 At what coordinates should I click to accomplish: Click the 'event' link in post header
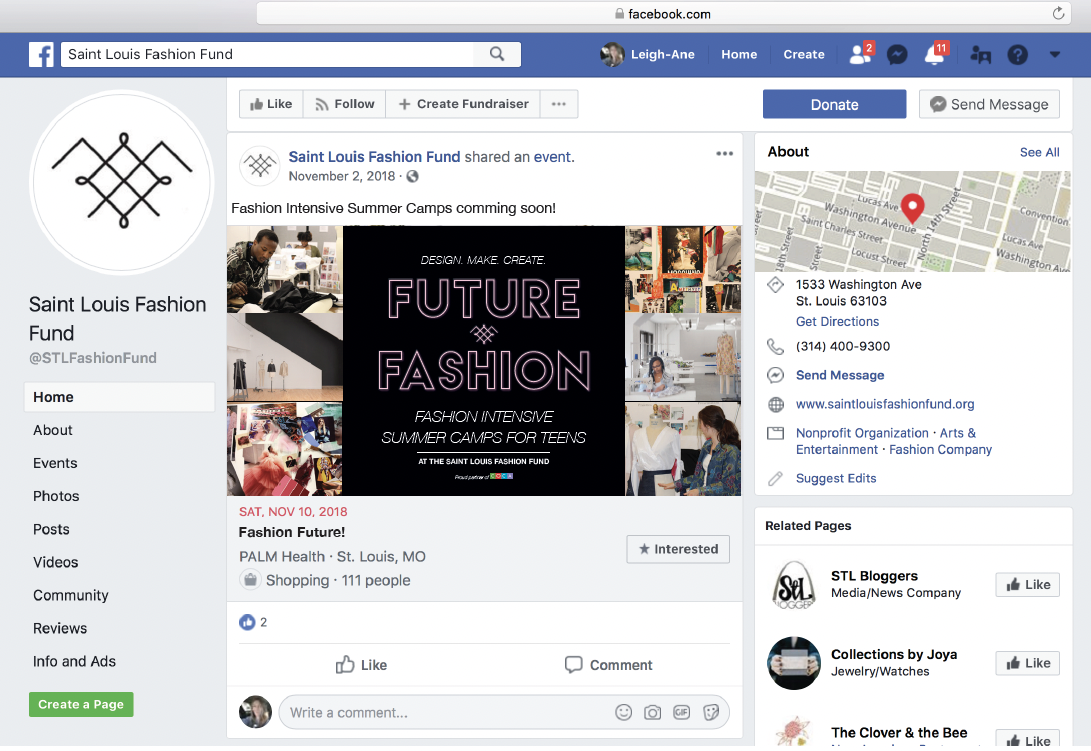pyautogui.click(x=552, y=157)
